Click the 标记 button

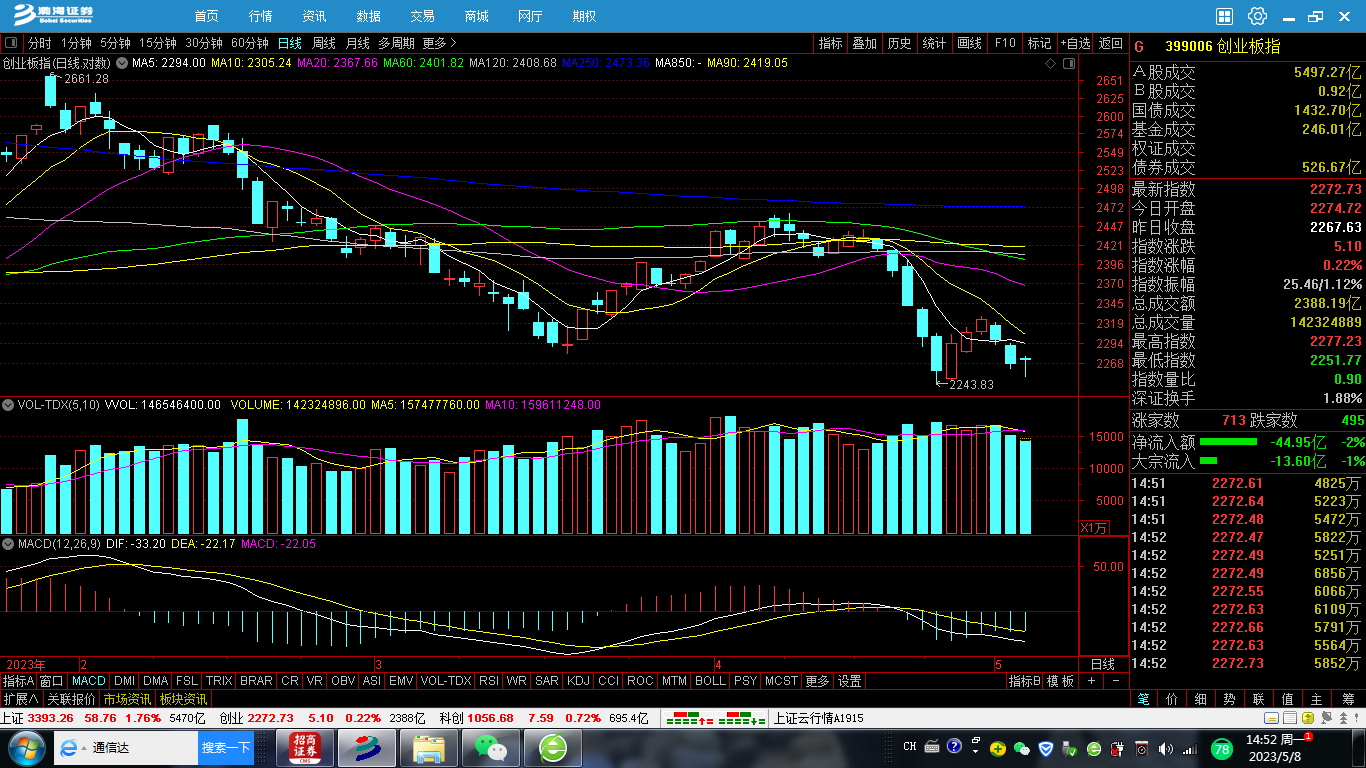click(x=1039, y=43)
